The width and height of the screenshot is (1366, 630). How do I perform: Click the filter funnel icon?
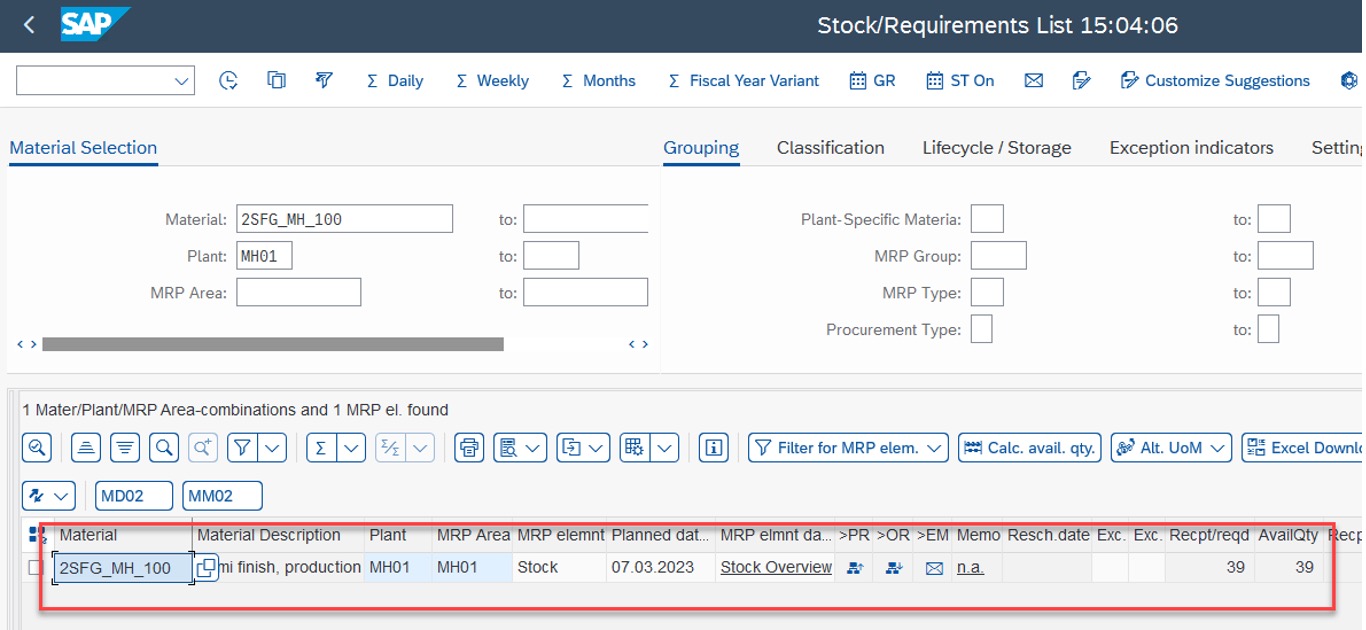[x=241, y=447]
